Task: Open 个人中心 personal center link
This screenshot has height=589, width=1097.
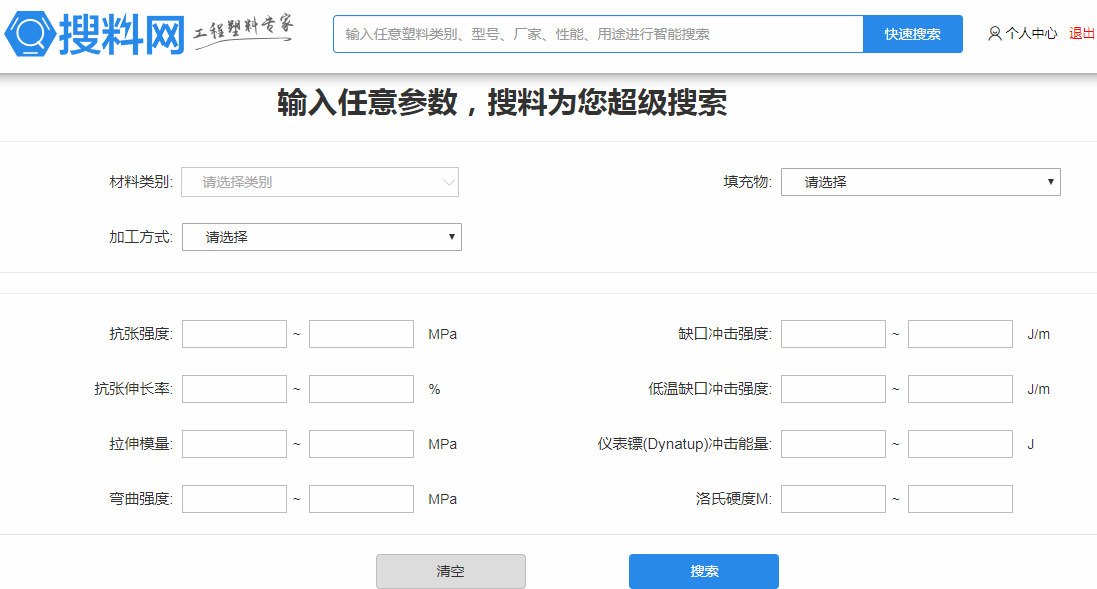Action: pos(1031,33)
